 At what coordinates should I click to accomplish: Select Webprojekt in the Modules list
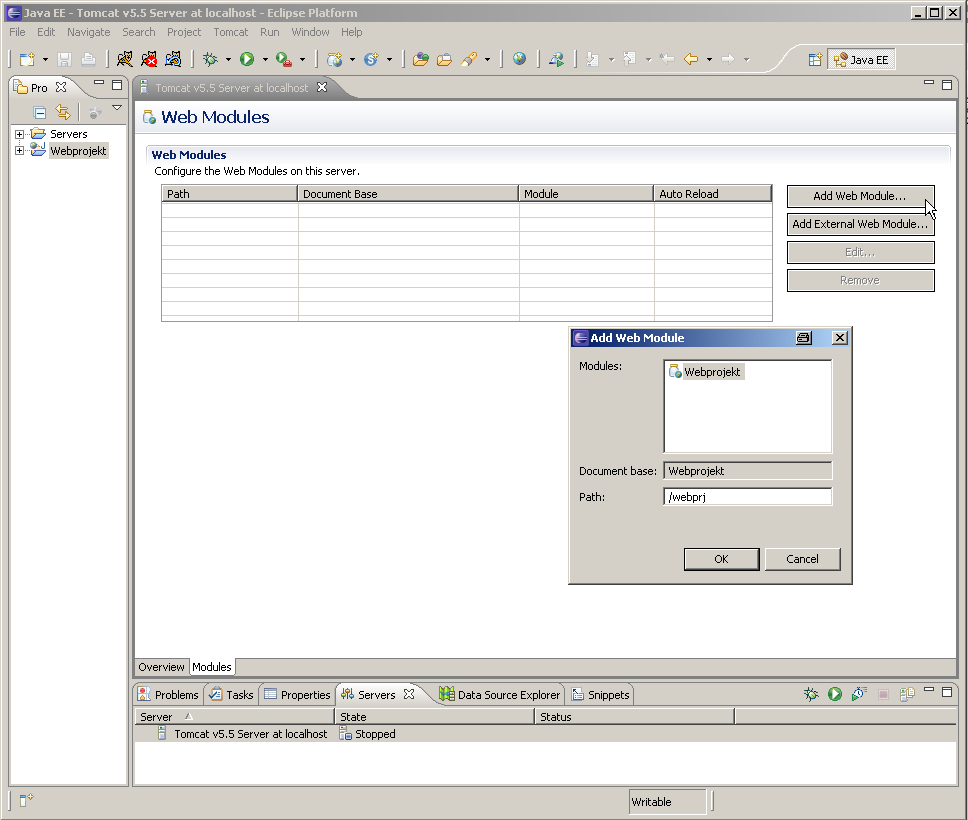[x=705, y=372]
